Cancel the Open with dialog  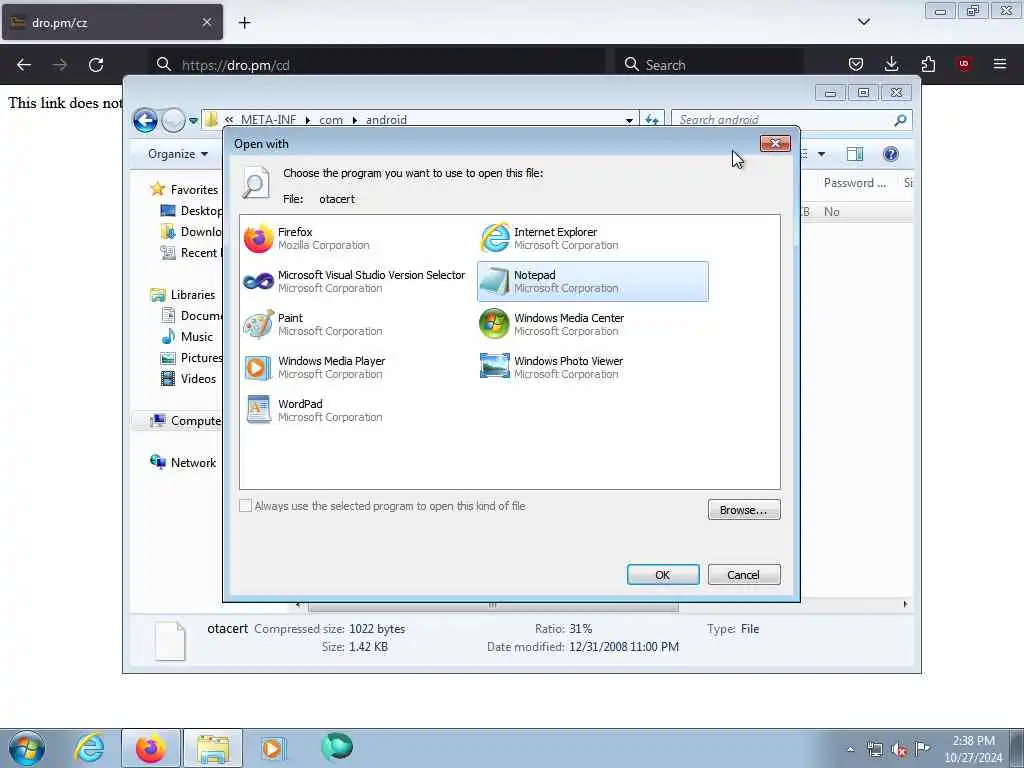pyautogui.click(x=744, y=575)
